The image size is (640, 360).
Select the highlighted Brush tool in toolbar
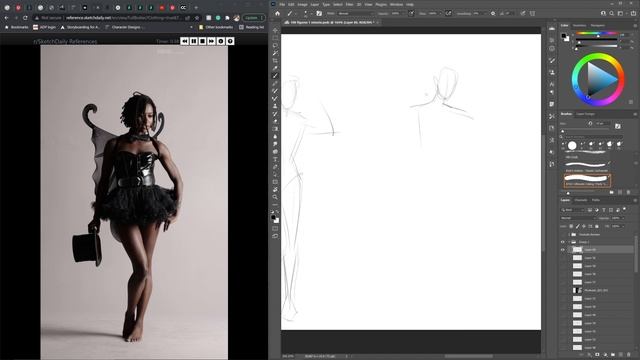pyautogui.click(x=275, y=76)
